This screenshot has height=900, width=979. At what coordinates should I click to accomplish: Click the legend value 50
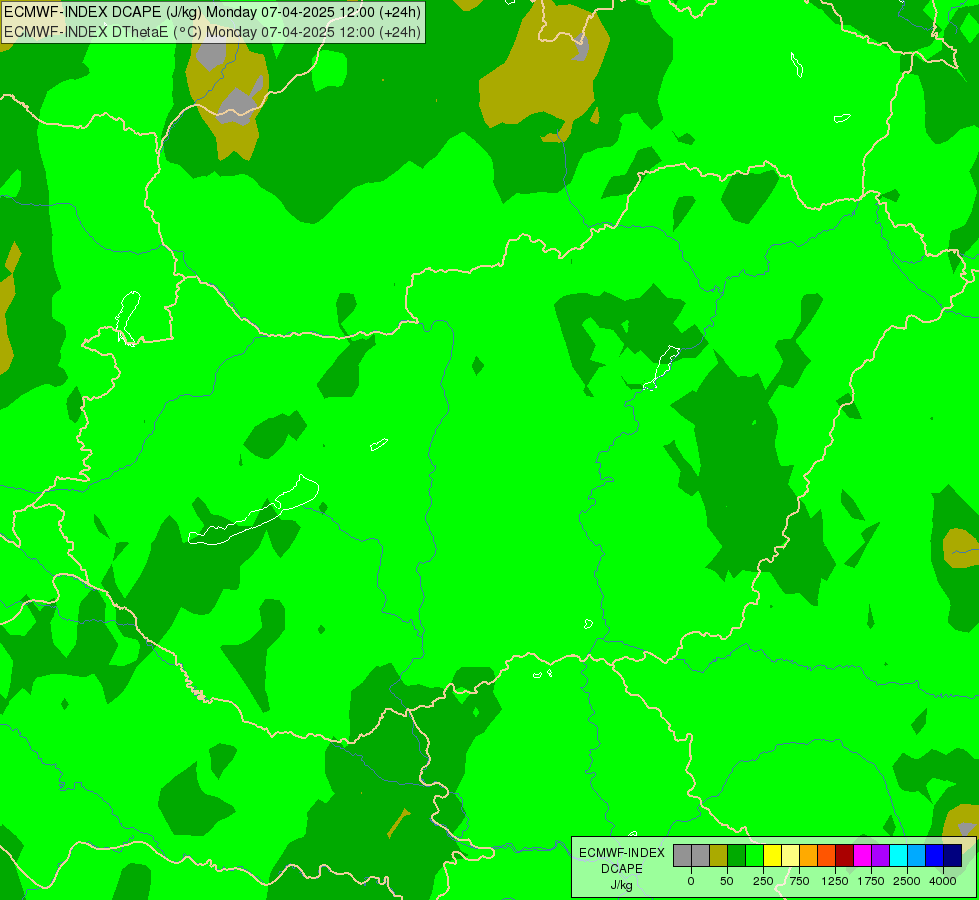click(x=727, y=881)
